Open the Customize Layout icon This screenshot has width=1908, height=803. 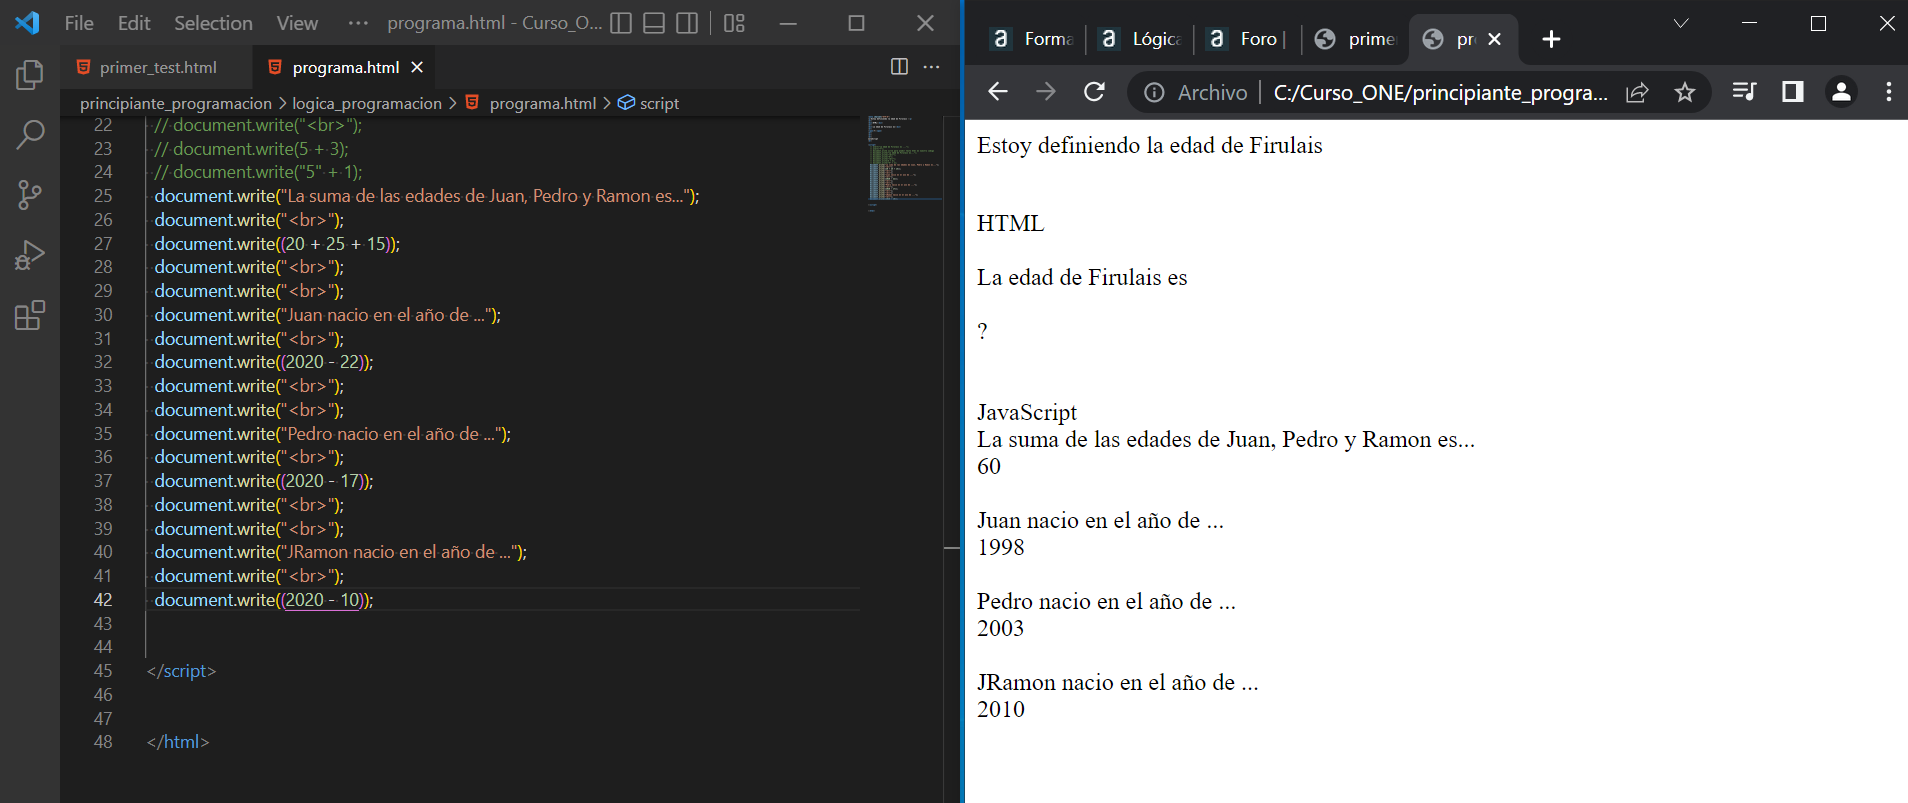735,23
